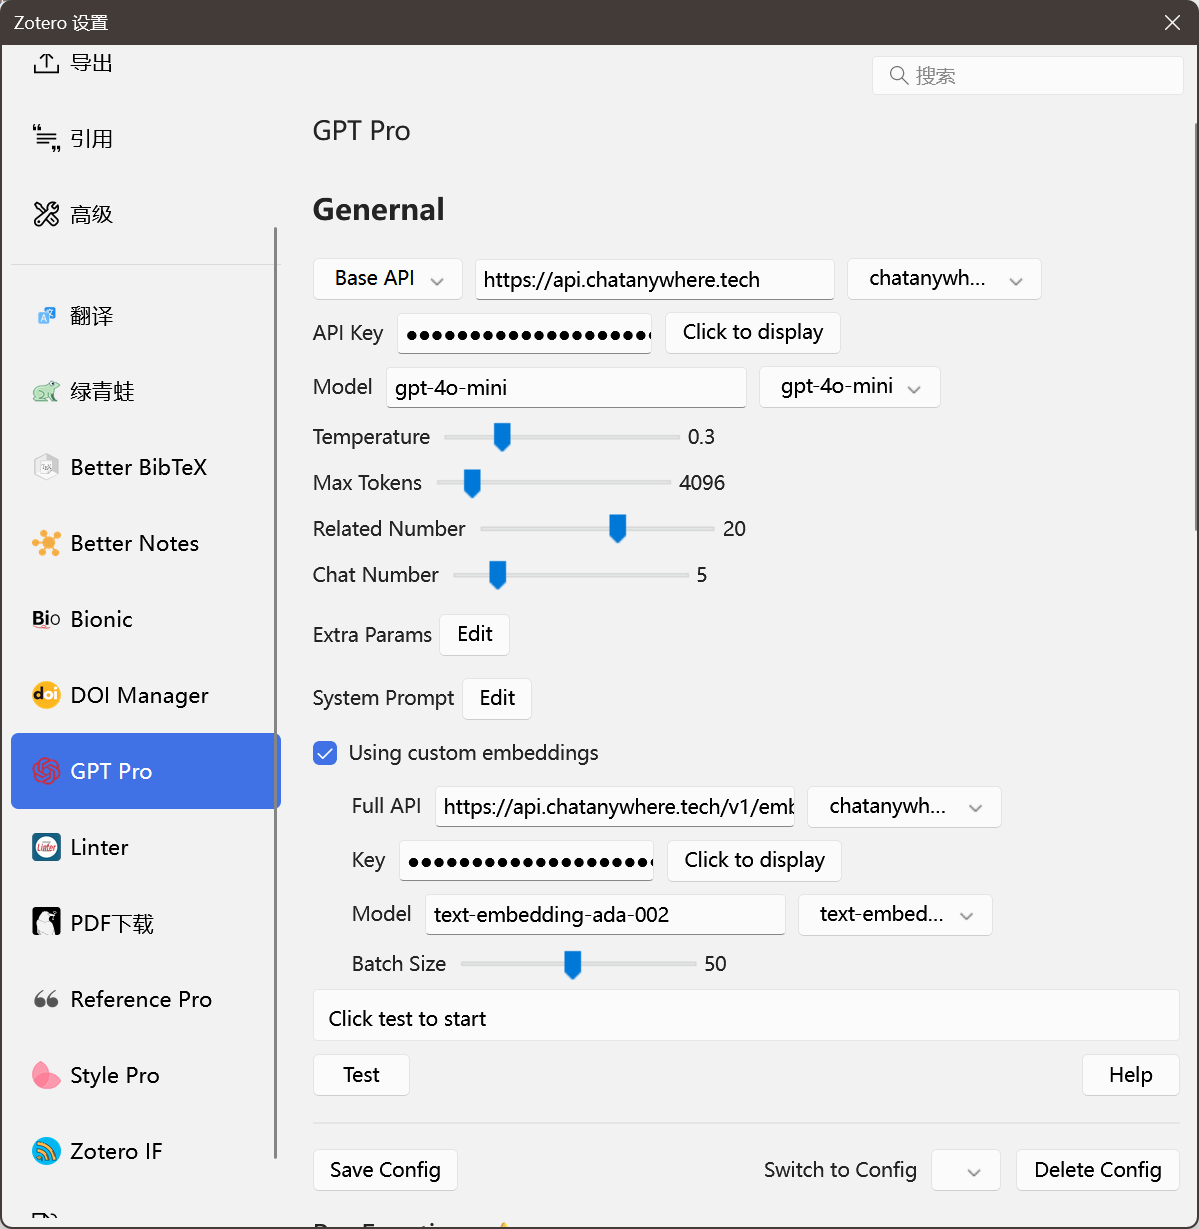This screenshot has width=1199, height=1229.
Task: Go to the 引用 cite section
Action: tap(91, 139)
